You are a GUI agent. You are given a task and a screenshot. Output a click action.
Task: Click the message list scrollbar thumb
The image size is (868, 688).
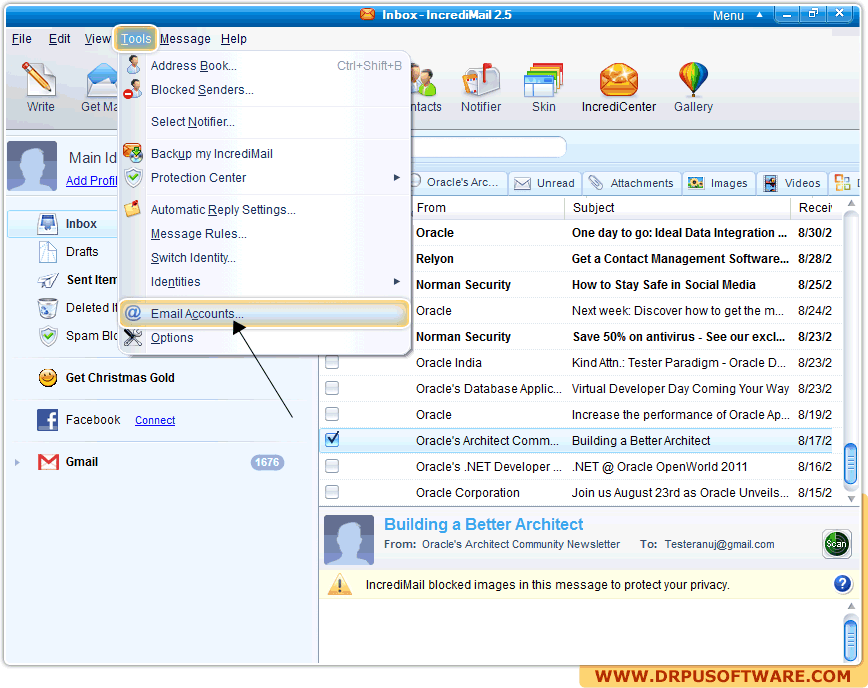tap(850, 463)
